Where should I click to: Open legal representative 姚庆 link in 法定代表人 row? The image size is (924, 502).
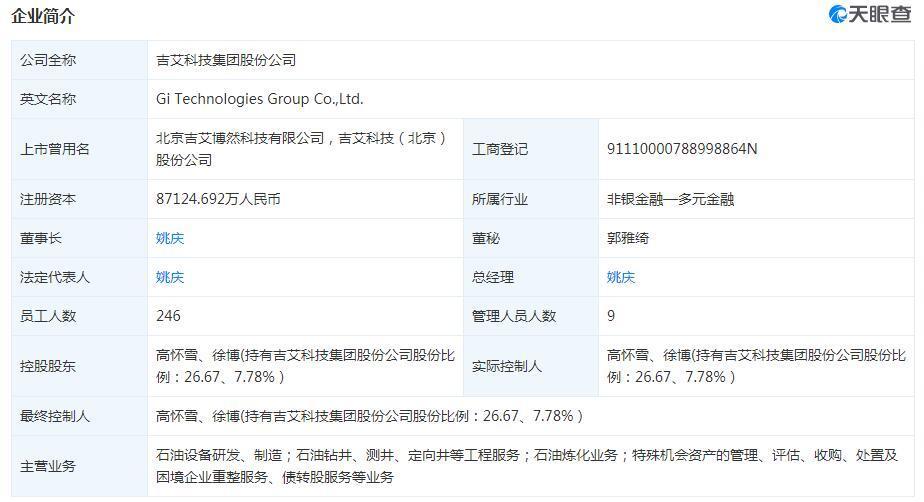[x=170, y=277]
